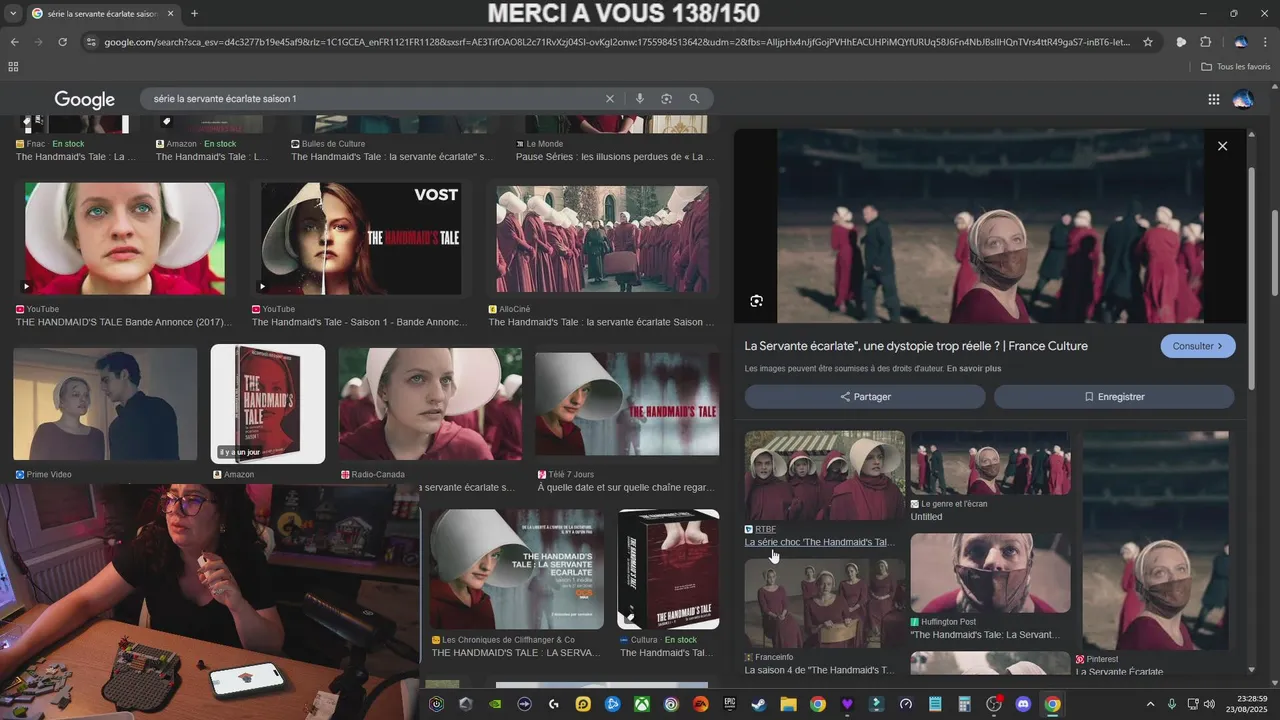Image resolution: width=1280 pixels, height=720 pixels.
Task: Open the Radio-Canada result image
Action: [430, 404]
